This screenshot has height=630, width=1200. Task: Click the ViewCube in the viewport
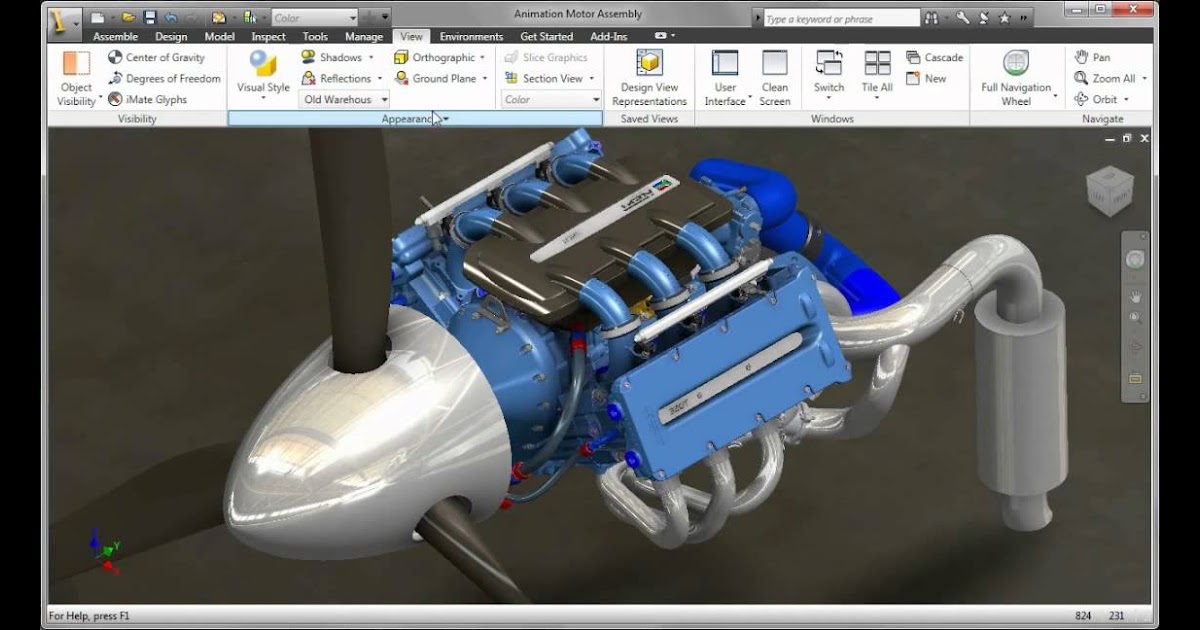pos(1110,191)
